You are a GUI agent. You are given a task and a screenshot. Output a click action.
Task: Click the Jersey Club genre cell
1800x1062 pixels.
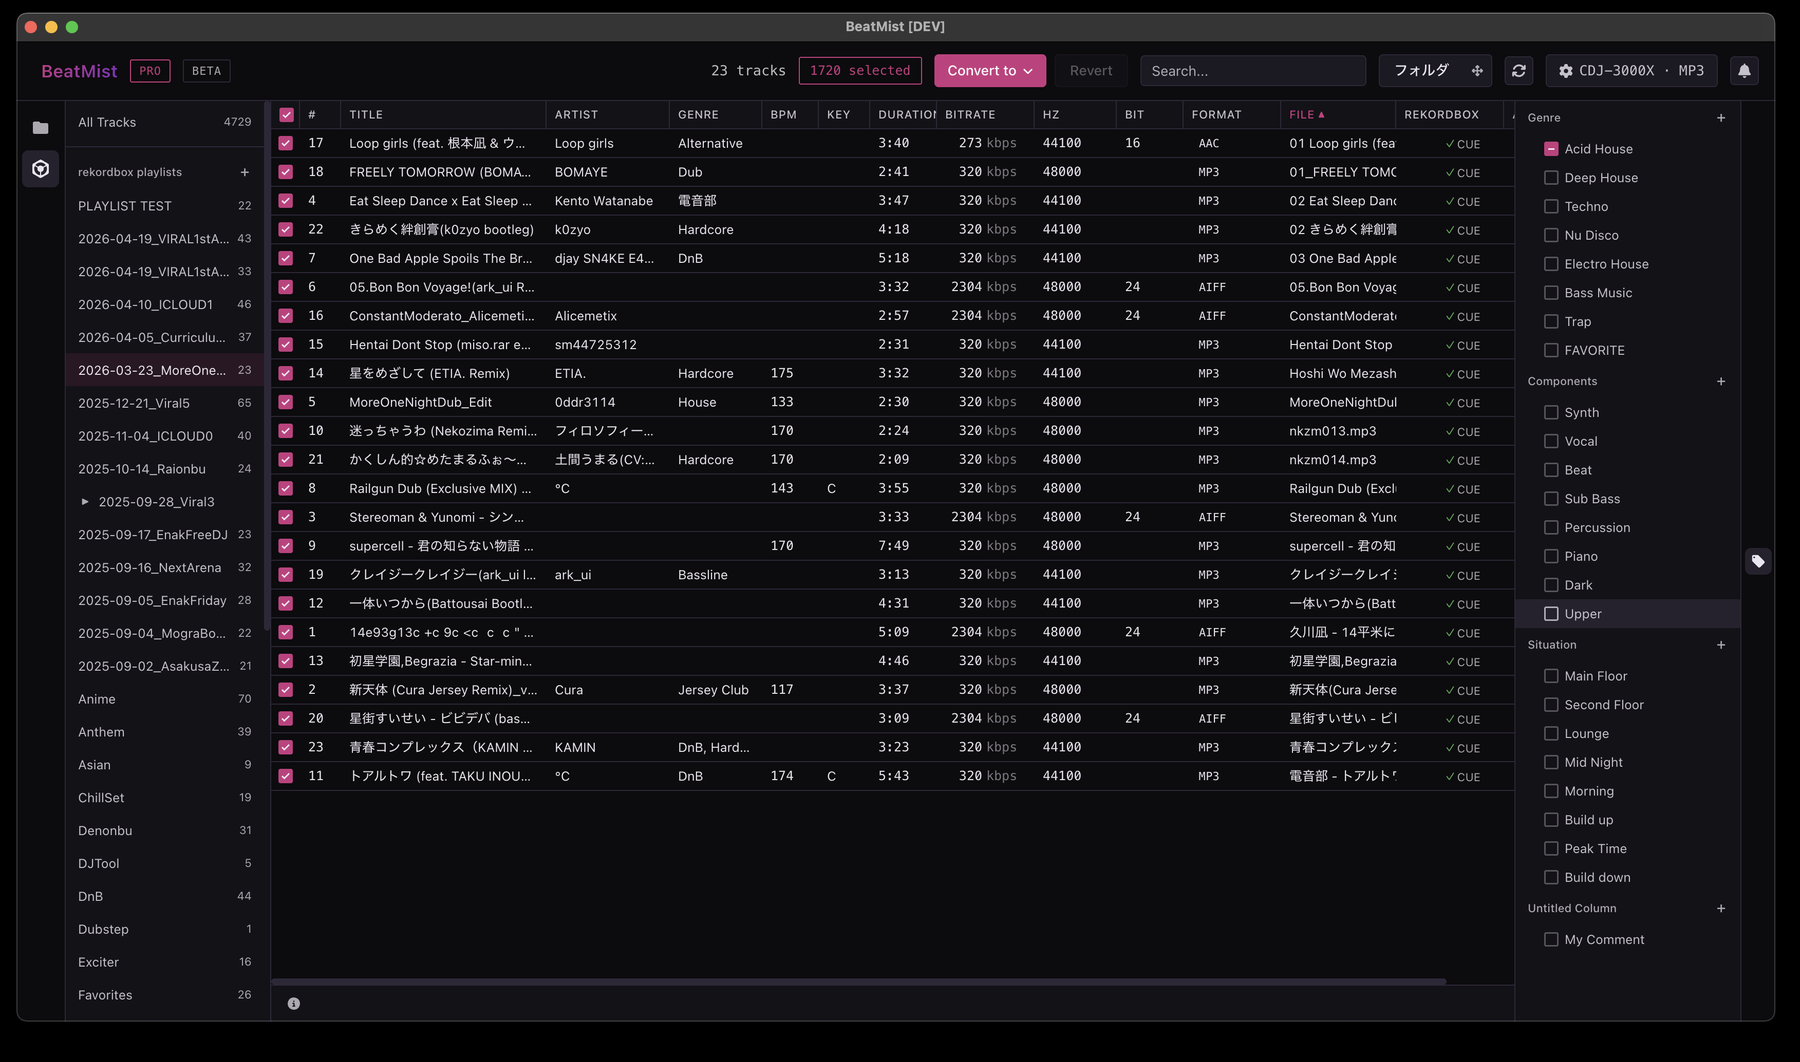click(713, 691)
